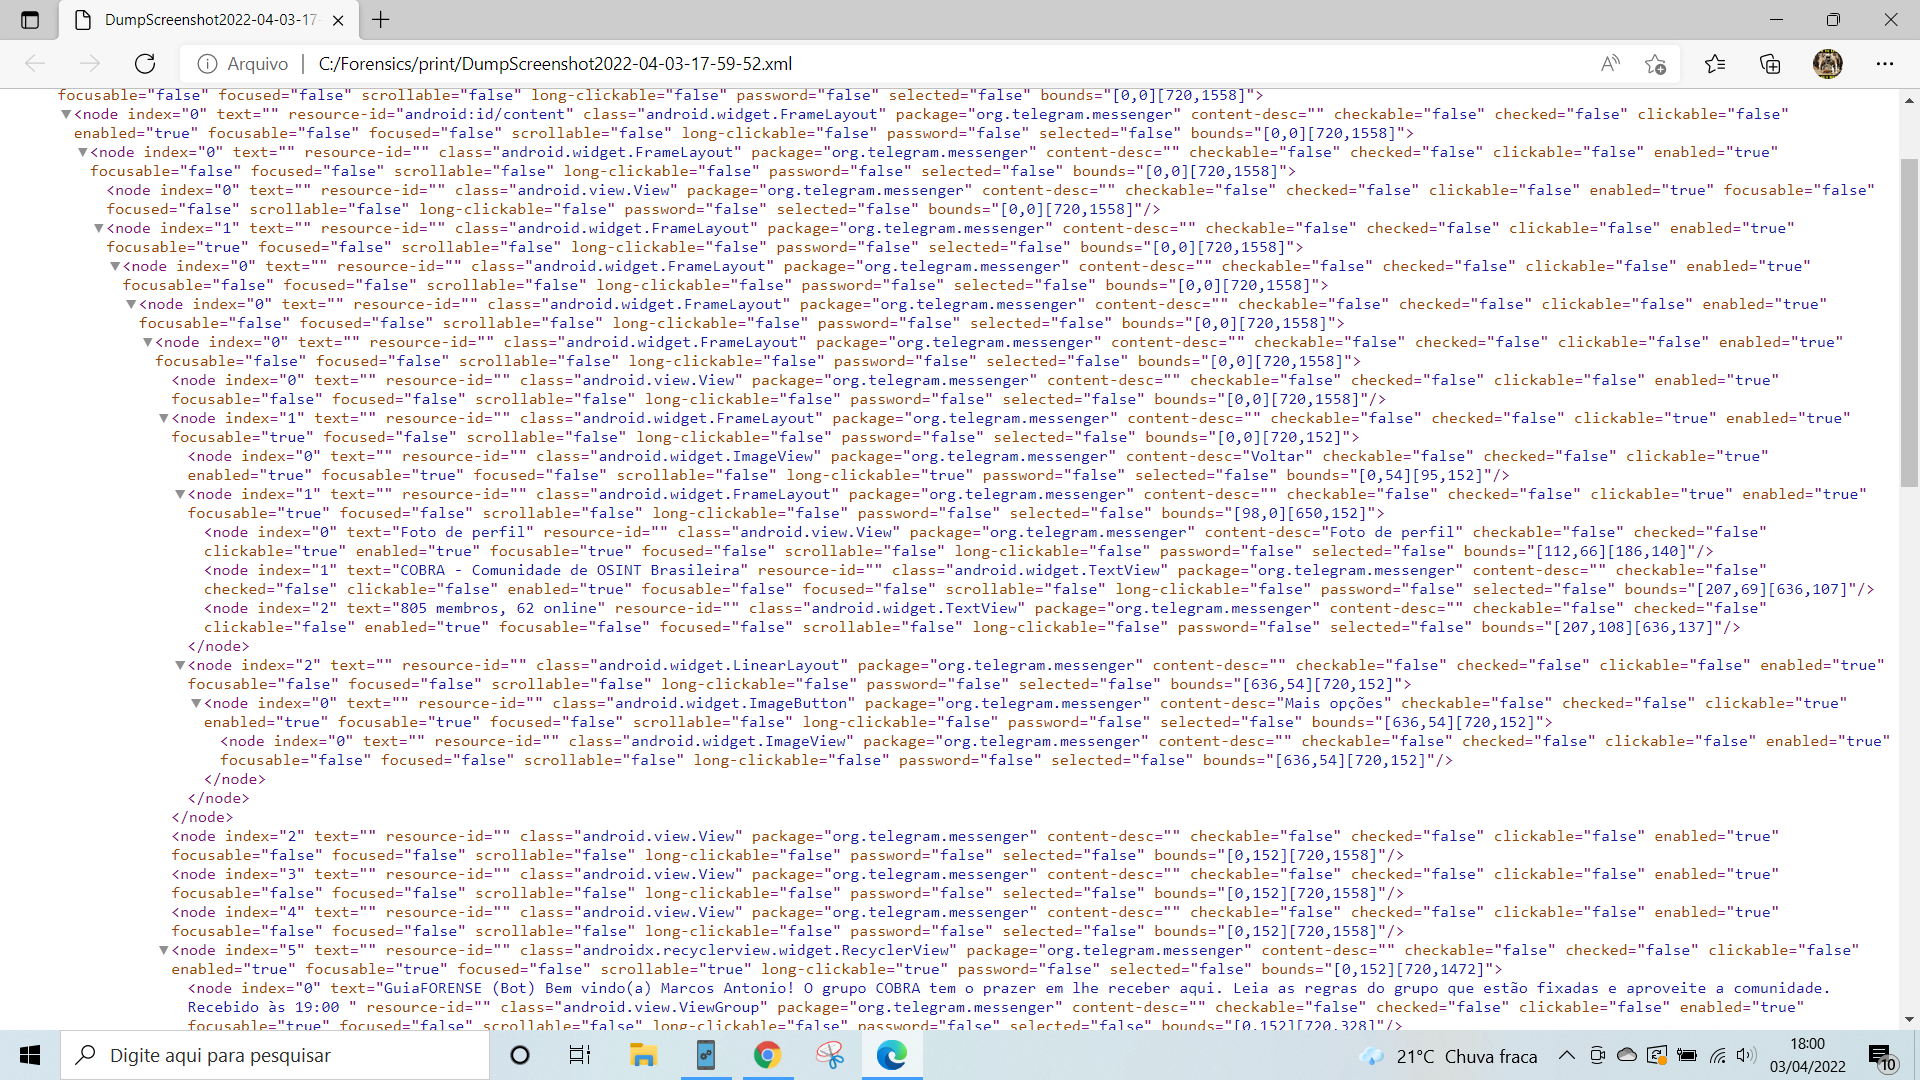This screenshot has width=1920, height=1080.
Task: Open the Wi-Fi network tray icon
Action: [x=1717, y=1055]
